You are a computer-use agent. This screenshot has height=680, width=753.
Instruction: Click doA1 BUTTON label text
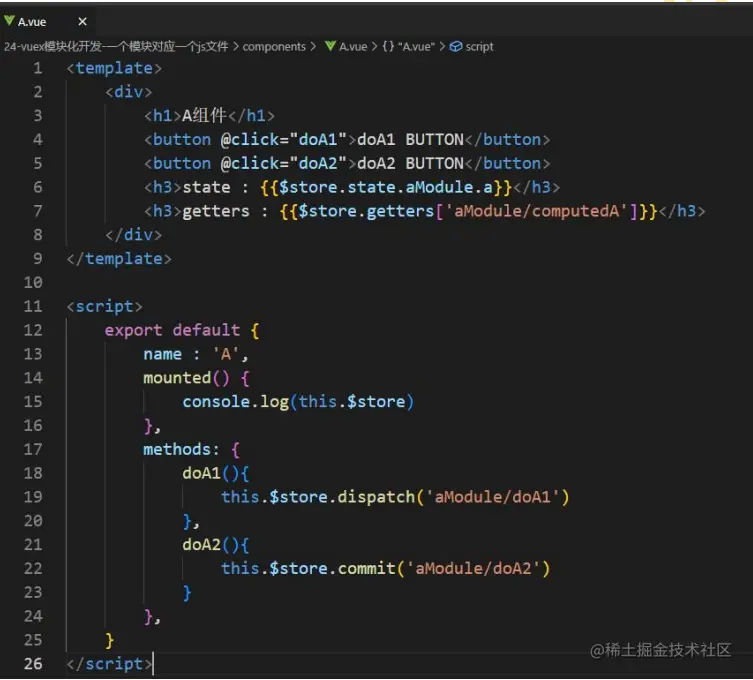411,140
